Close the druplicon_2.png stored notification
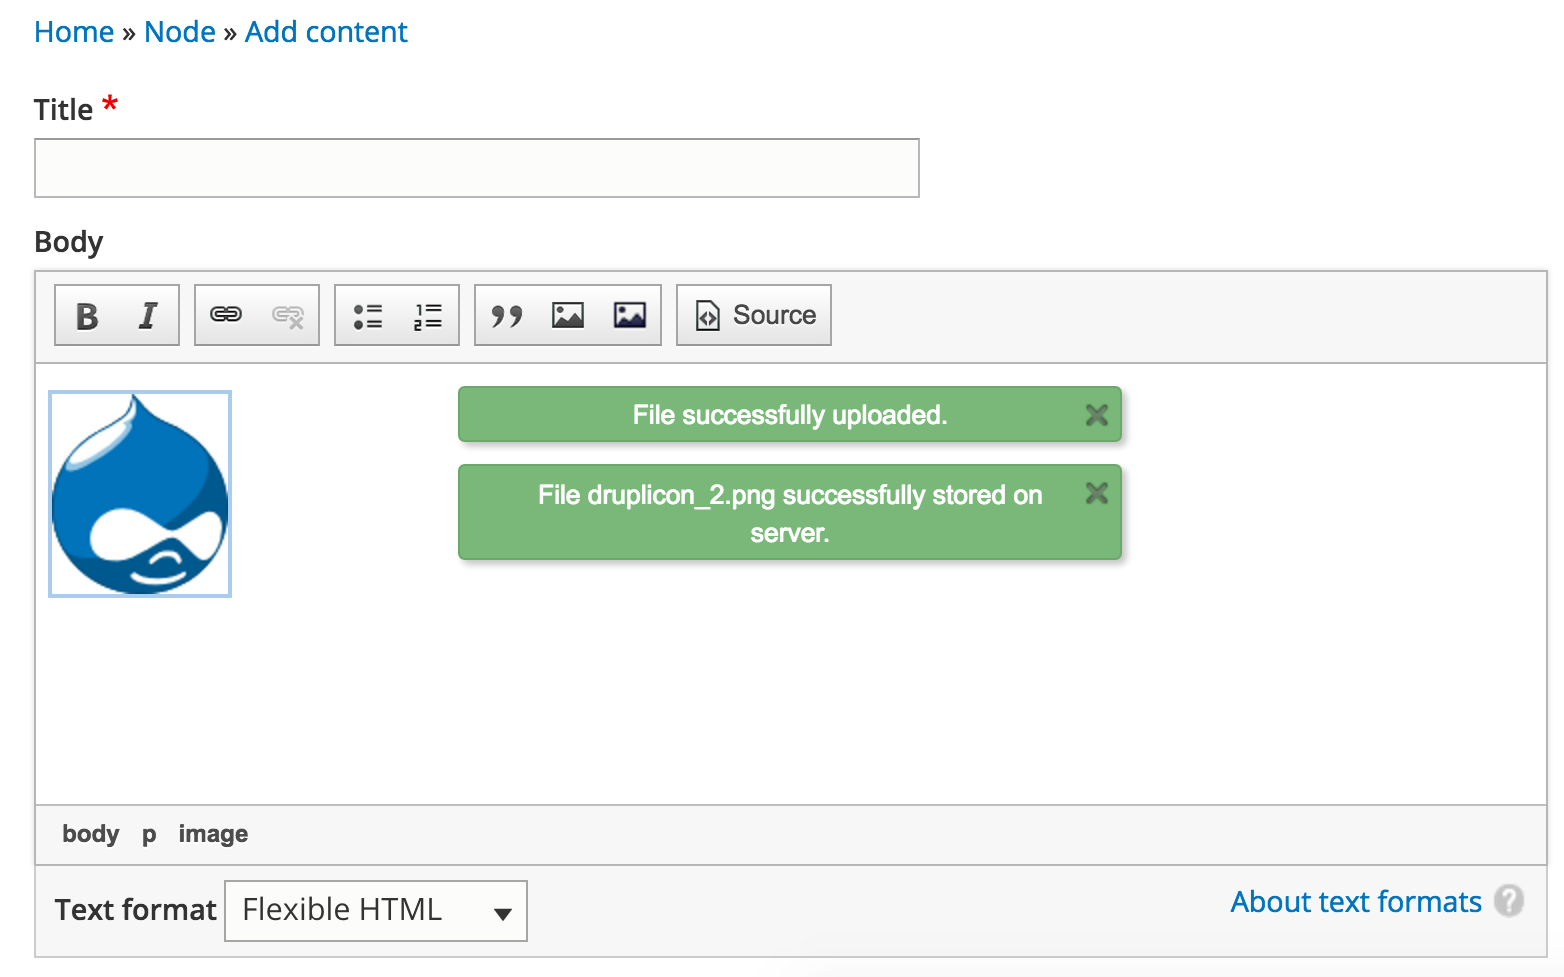The width and height of the screenshot is (1564, 977). point(1096,493)
